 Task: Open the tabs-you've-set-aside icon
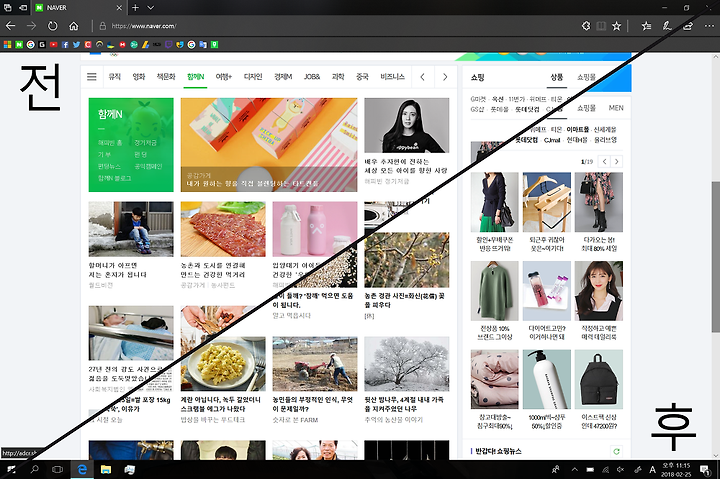(8, 7)
